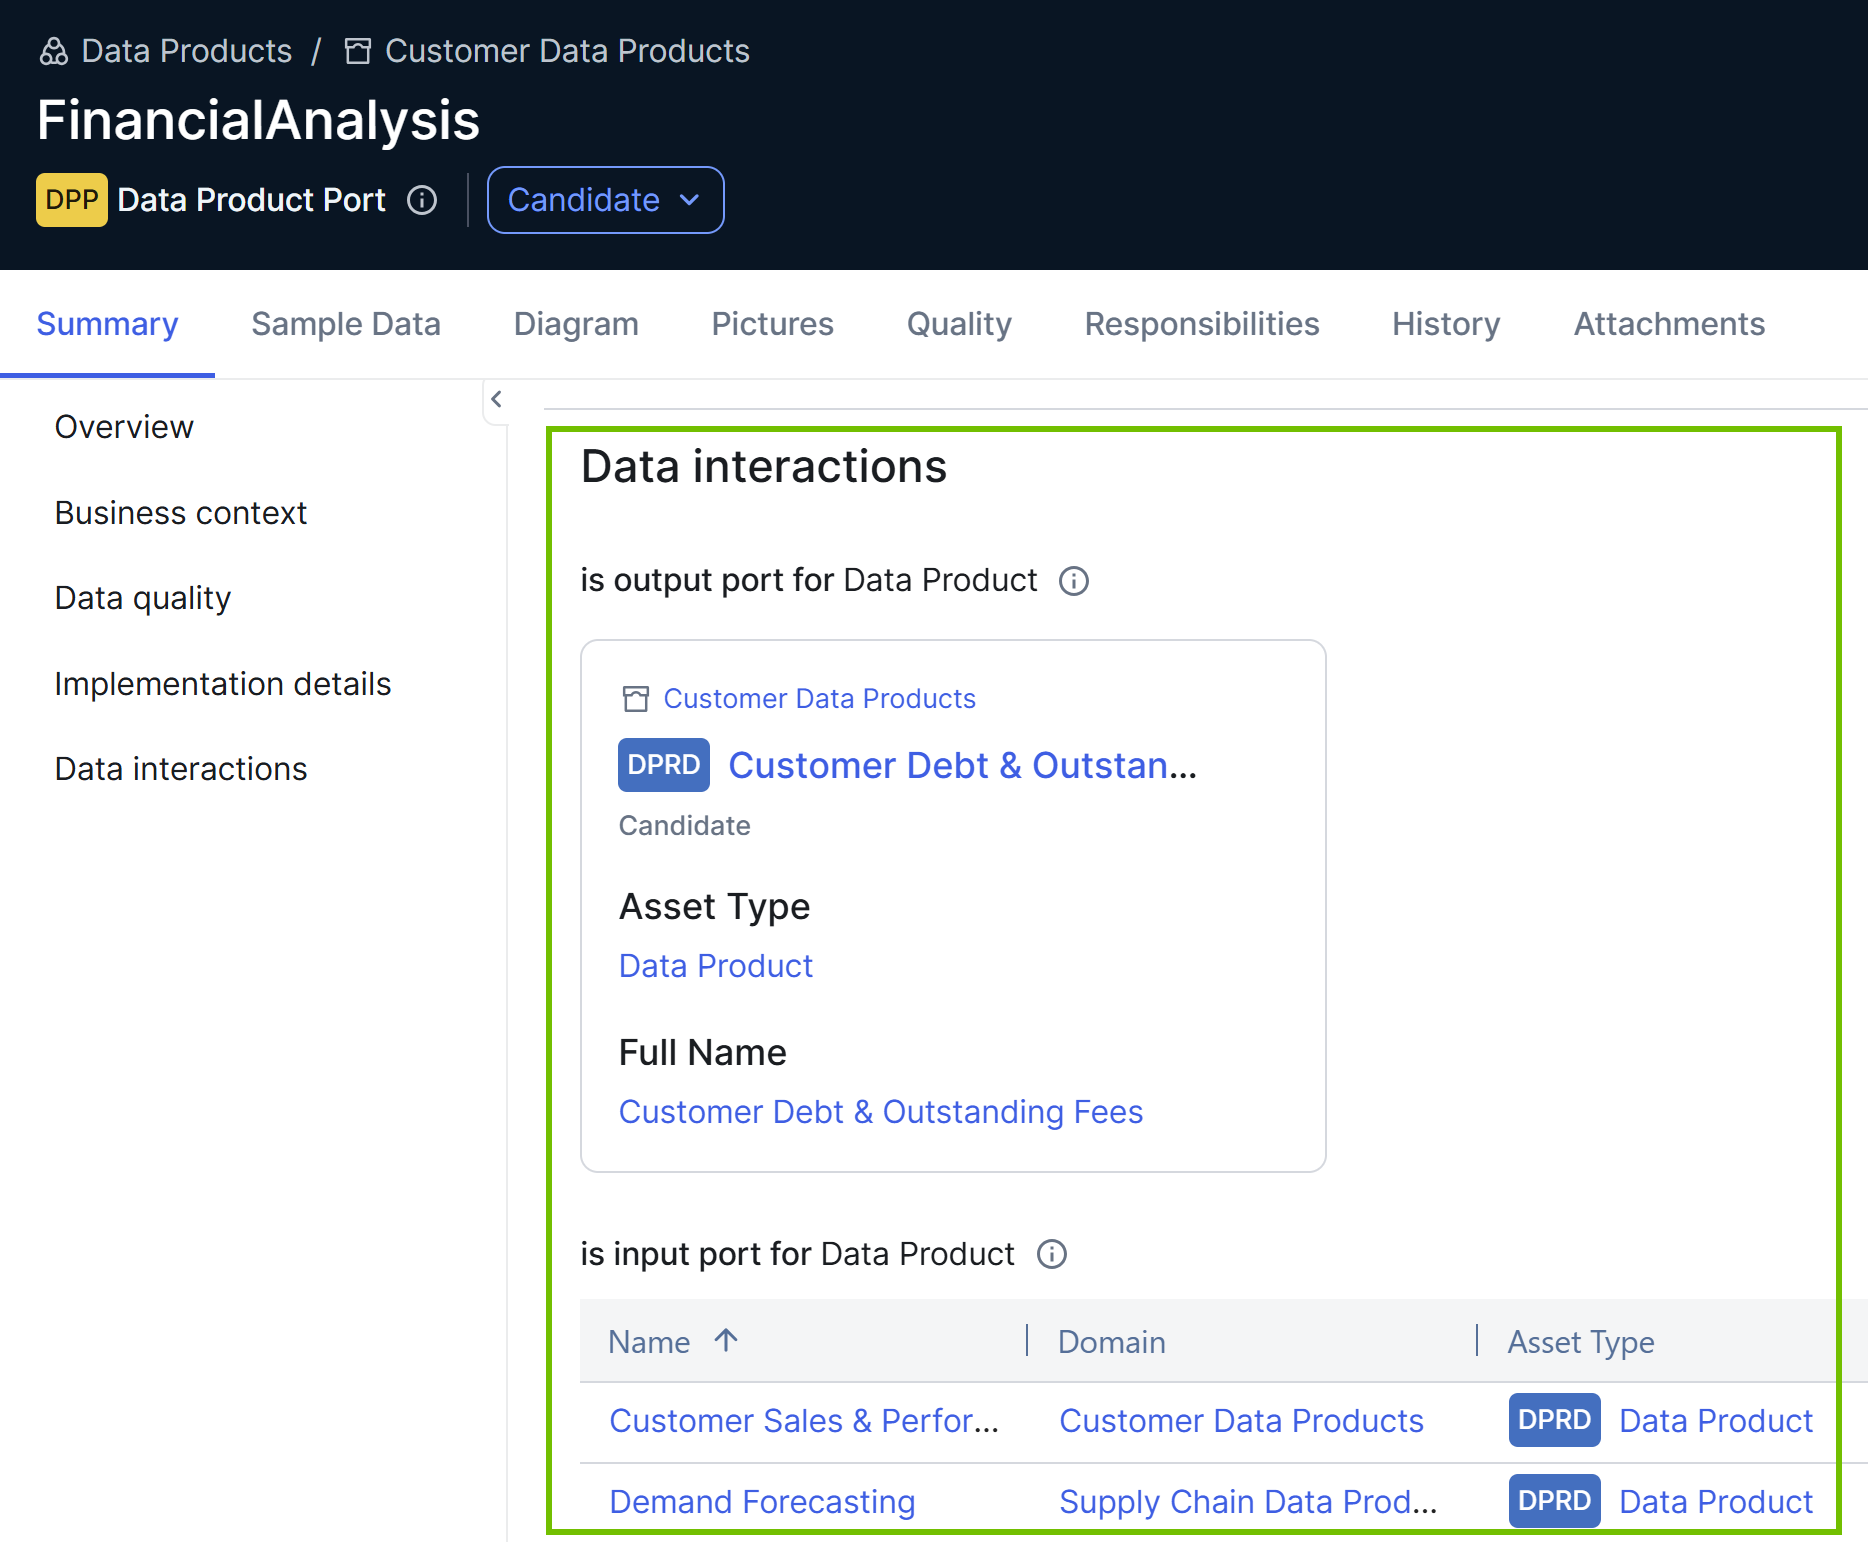Switch to the Sample Data tab
1868x1542 pixels.
pos(346,324)
